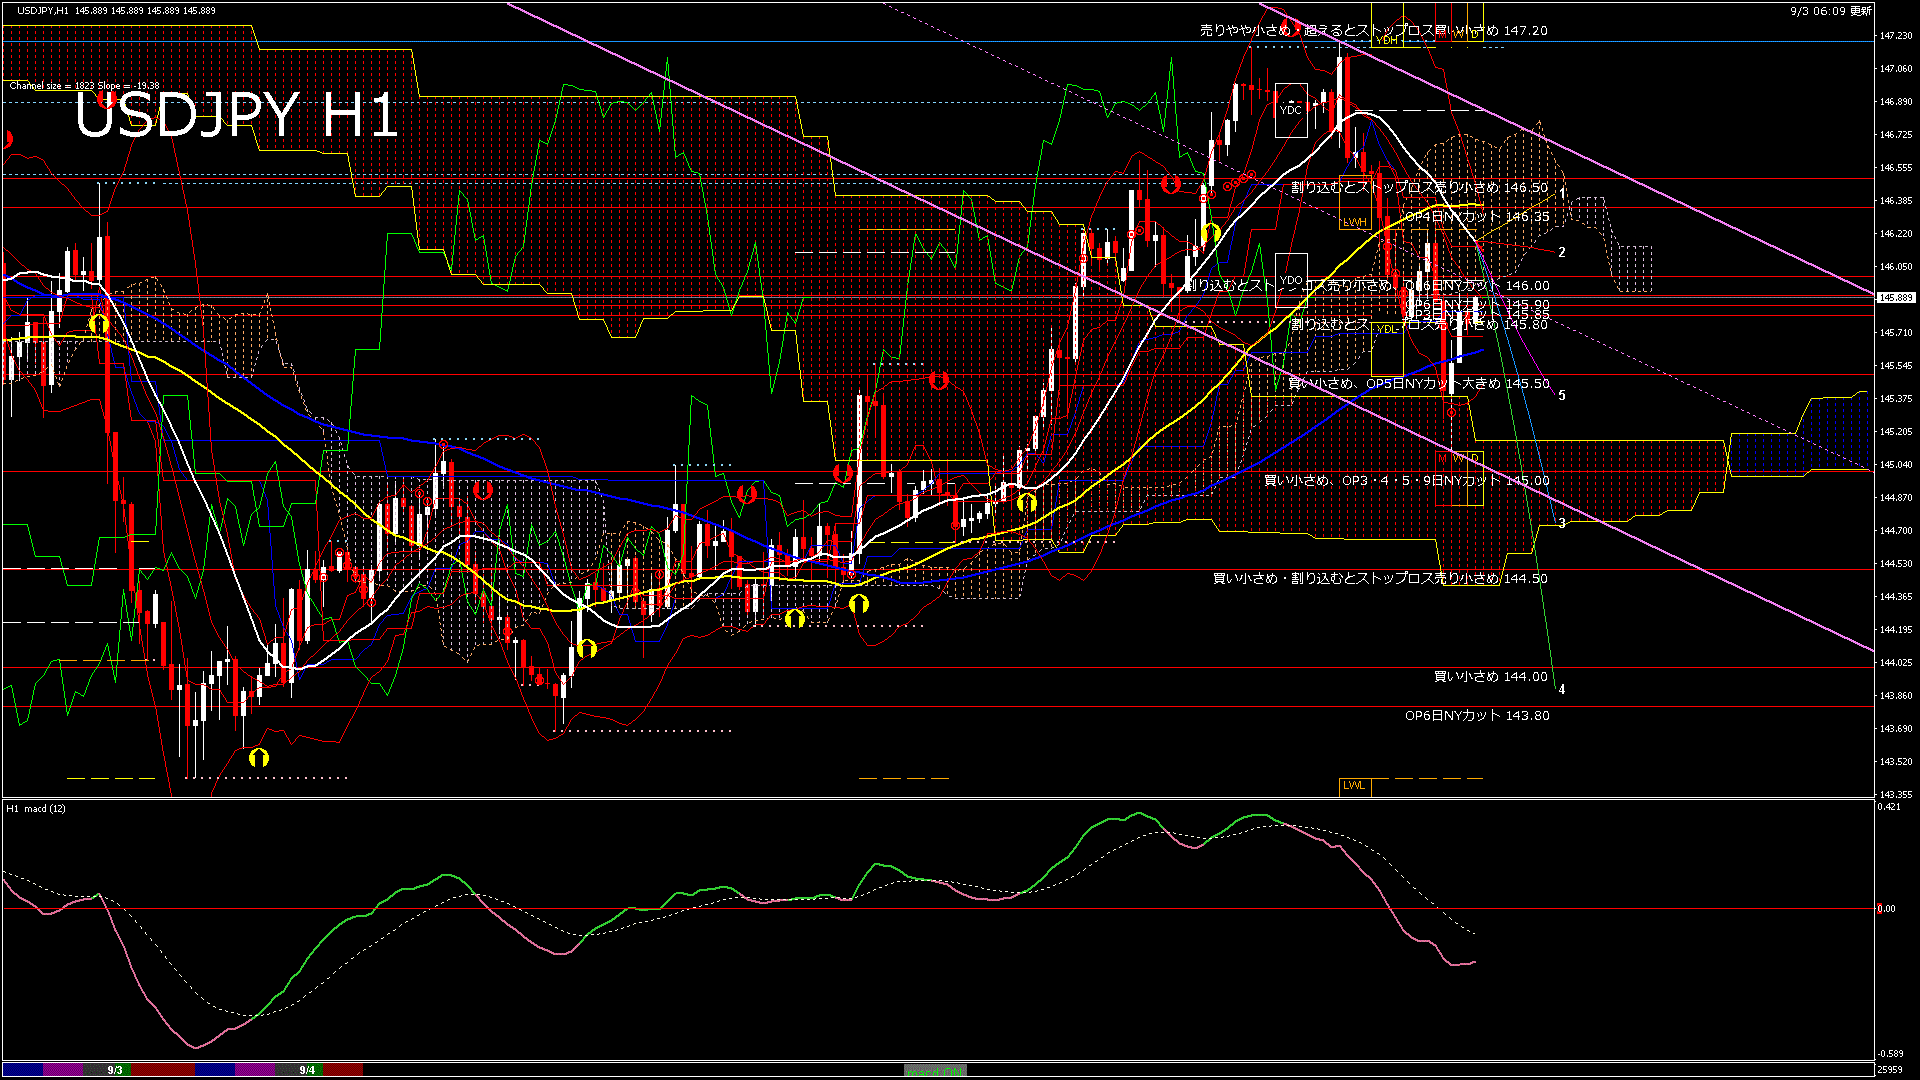Select the annotation ending in 145.80

tap(1419, 325)
